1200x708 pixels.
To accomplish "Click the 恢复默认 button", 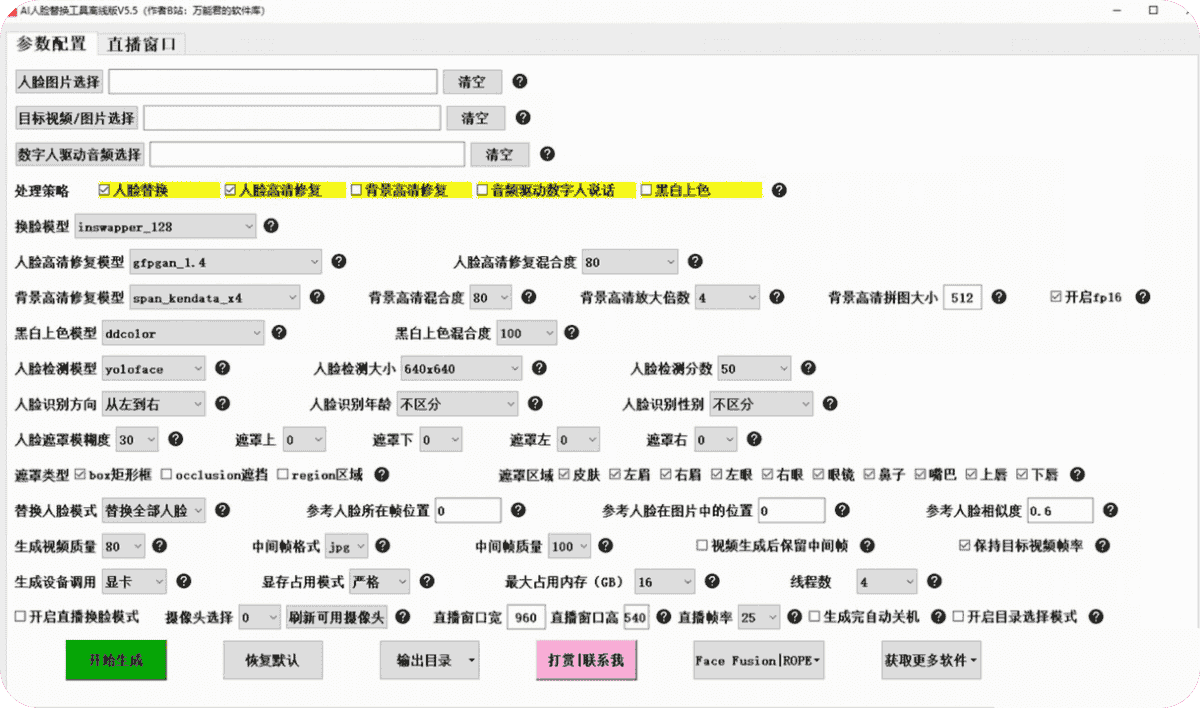I will click(x=272, y=660).
